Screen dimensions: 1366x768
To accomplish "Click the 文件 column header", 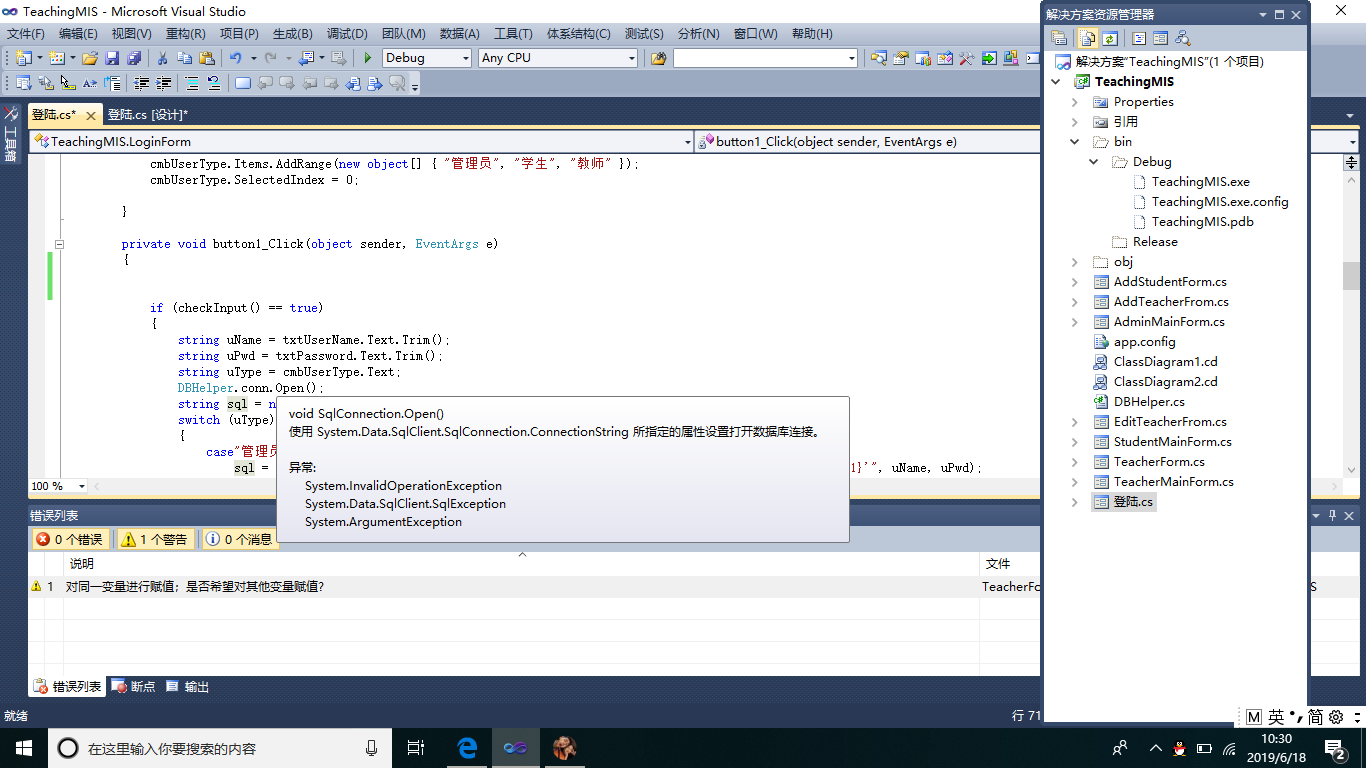I will (998, 565).
